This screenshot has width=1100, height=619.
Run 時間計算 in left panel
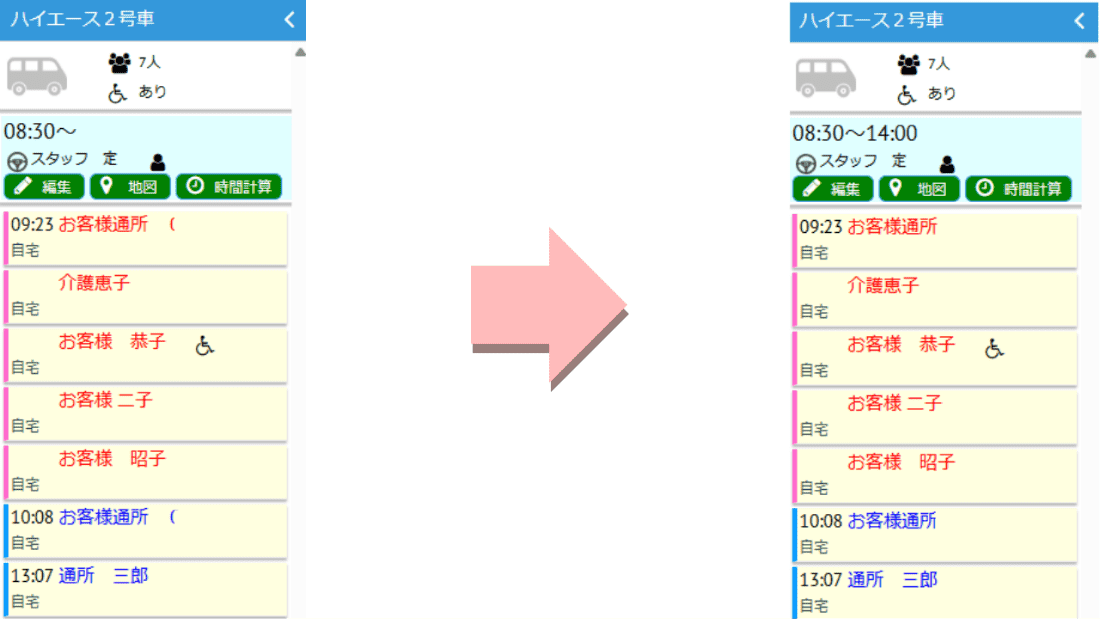[x=229, y=187]
